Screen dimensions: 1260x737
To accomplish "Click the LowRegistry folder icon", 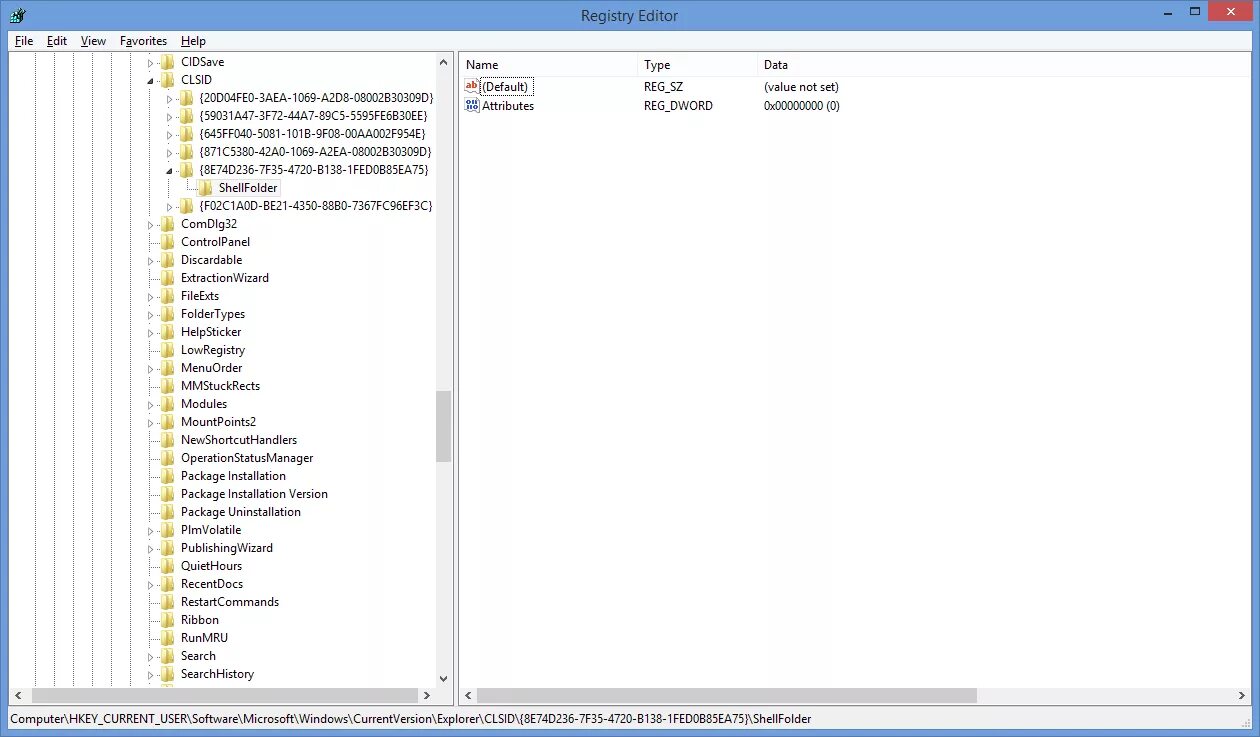I will (167, 350).
